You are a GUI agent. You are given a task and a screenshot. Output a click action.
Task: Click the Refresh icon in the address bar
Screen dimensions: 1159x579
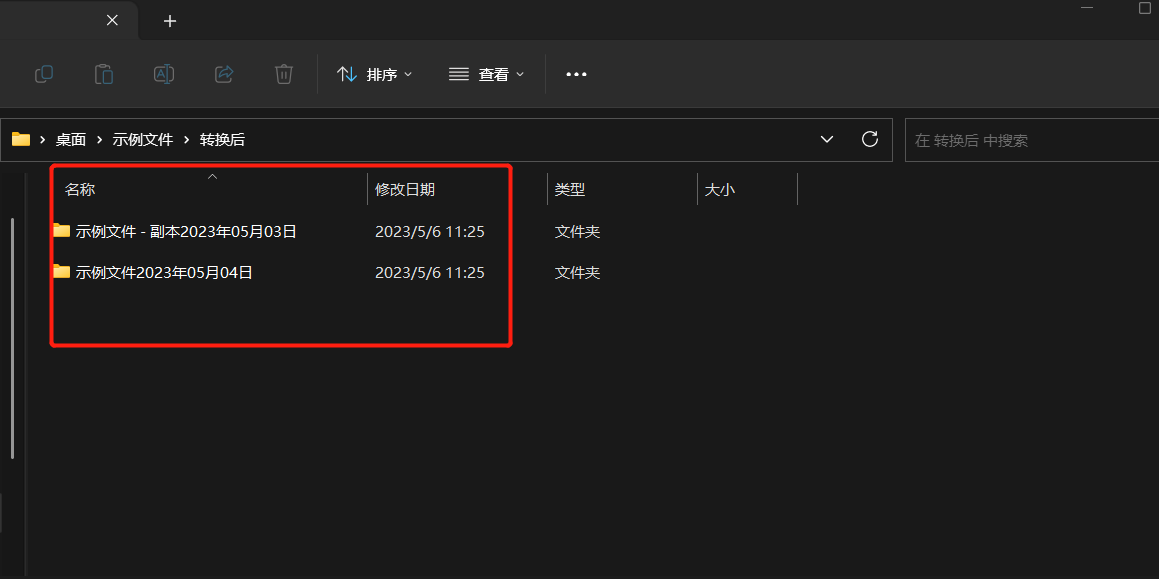869,139
